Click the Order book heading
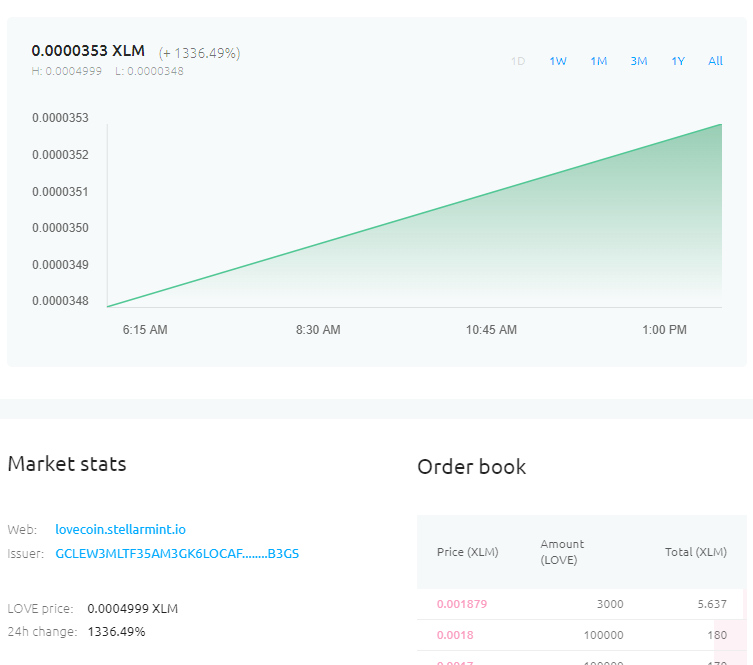 pyautogui.click(x=472, y=467)
